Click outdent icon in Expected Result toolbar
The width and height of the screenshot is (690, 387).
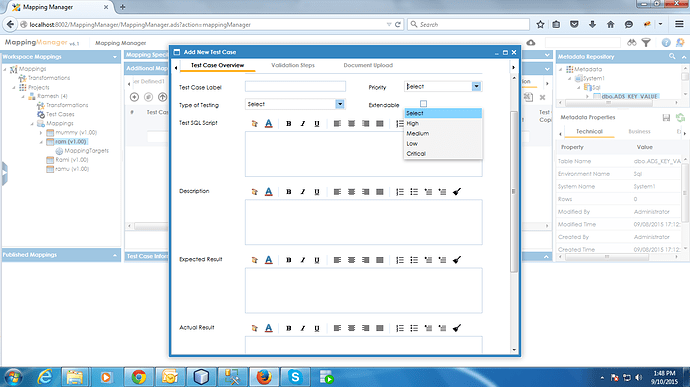click(x=428, y=260)
